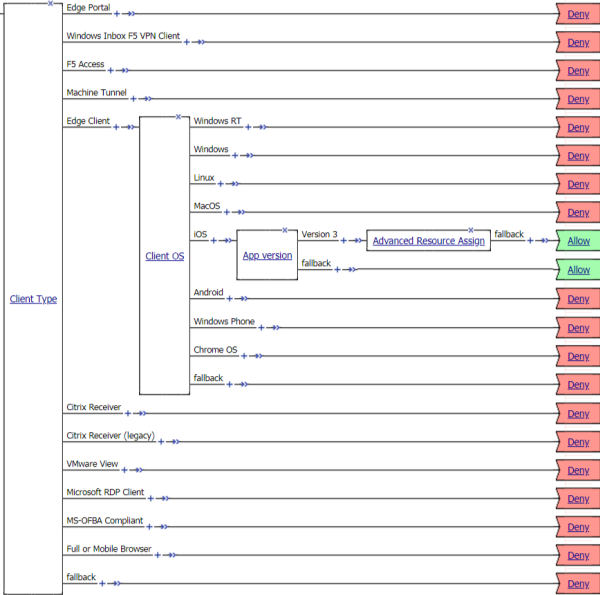Click the plus icon on Windows RT branch
Screen dimensions: 600x595
248,127
